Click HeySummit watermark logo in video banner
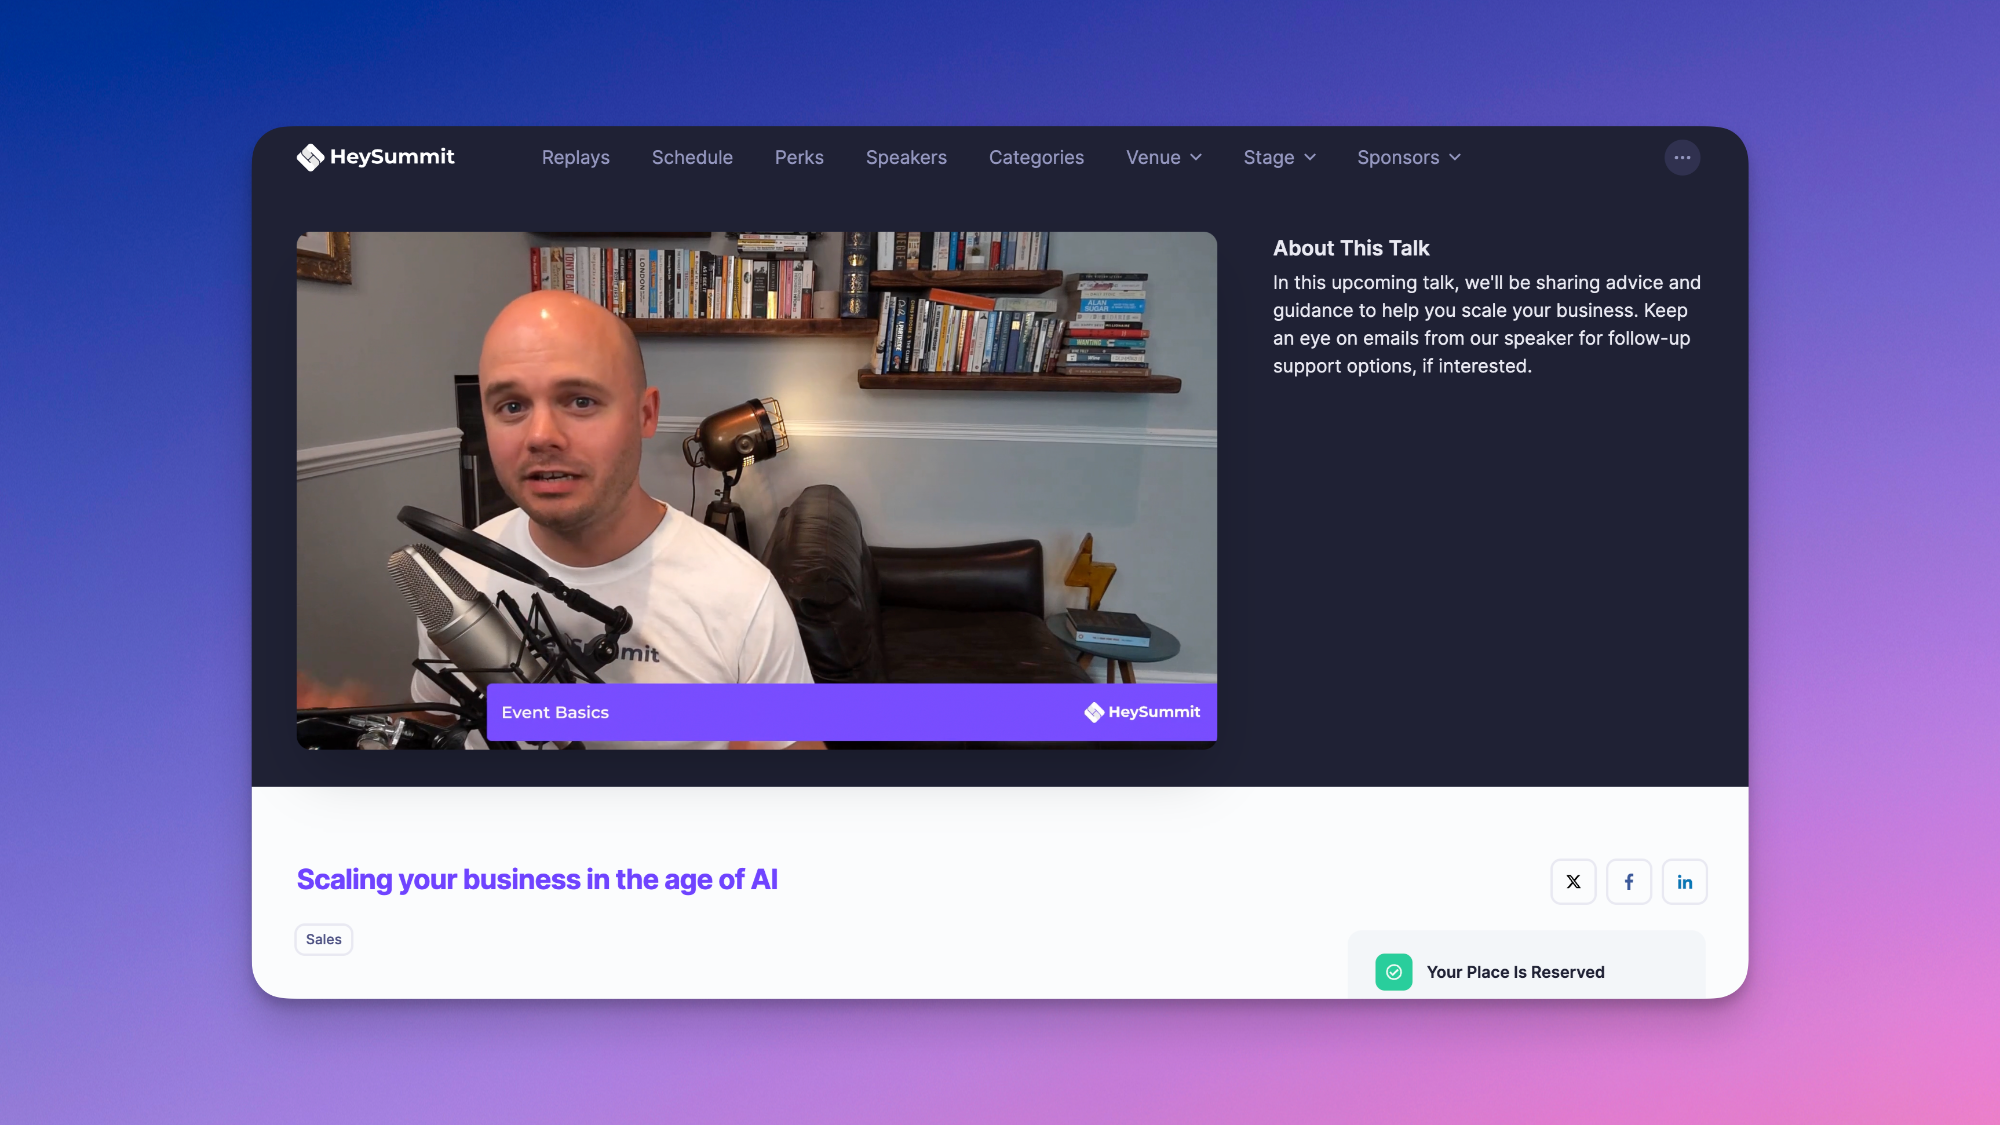Screen dimensions: 2000x1125 point(1142,712)
